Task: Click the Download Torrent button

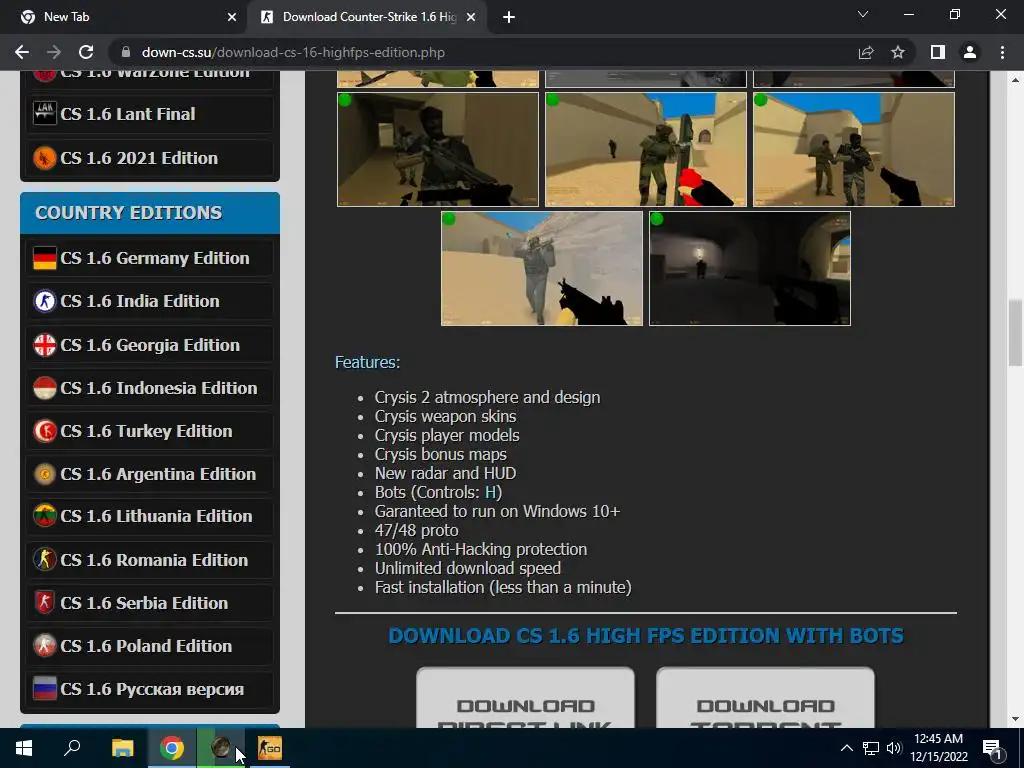Action: point(765,697)
